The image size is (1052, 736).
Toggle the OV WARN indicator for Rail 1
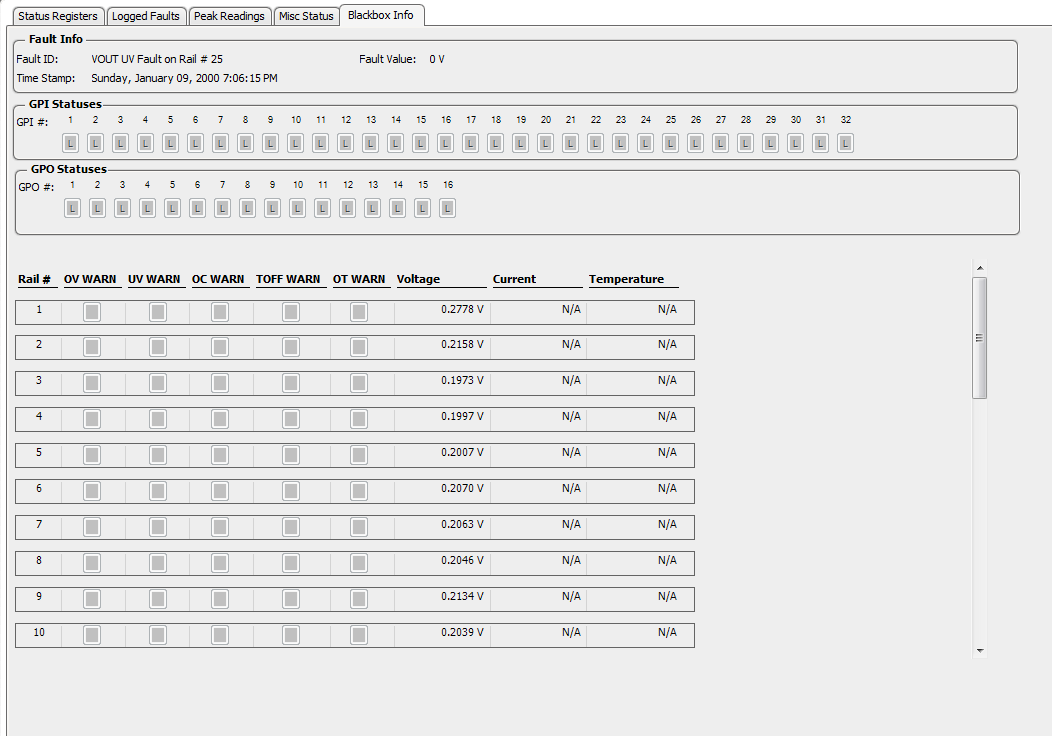tap(91, 311)
